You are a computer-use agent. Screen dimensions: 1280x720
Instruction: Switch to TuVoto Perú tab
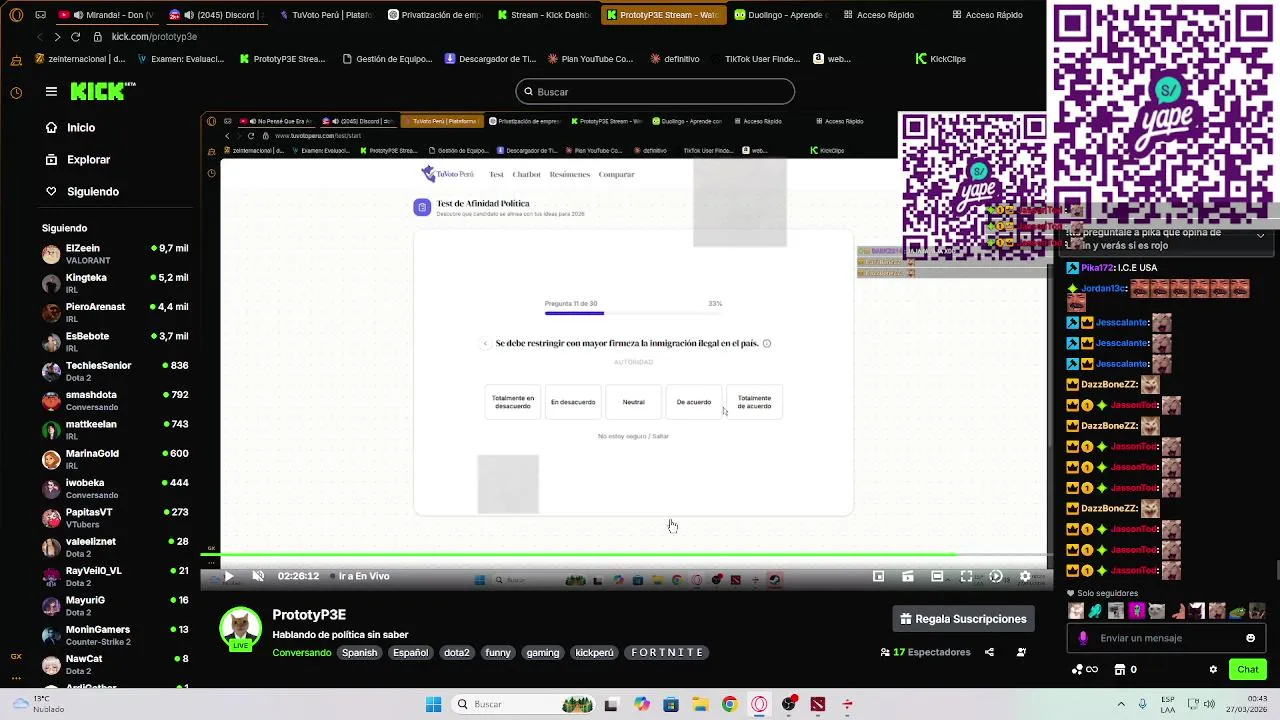pos(325,15)
